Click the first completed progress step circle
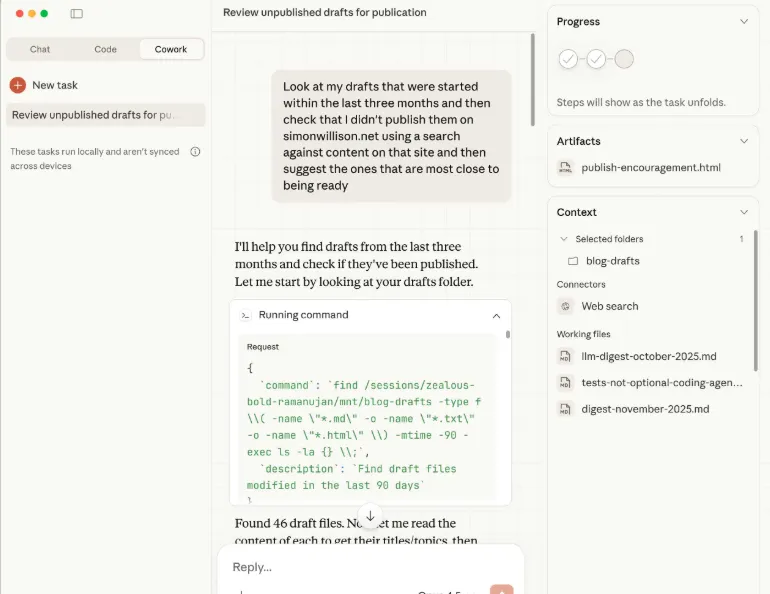Screen dimensions: 770x594 pos(568,60)
